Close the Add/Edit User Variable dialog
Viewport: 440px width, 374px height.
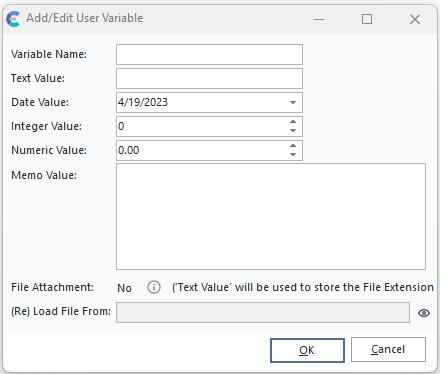click(x=415, y=19)
